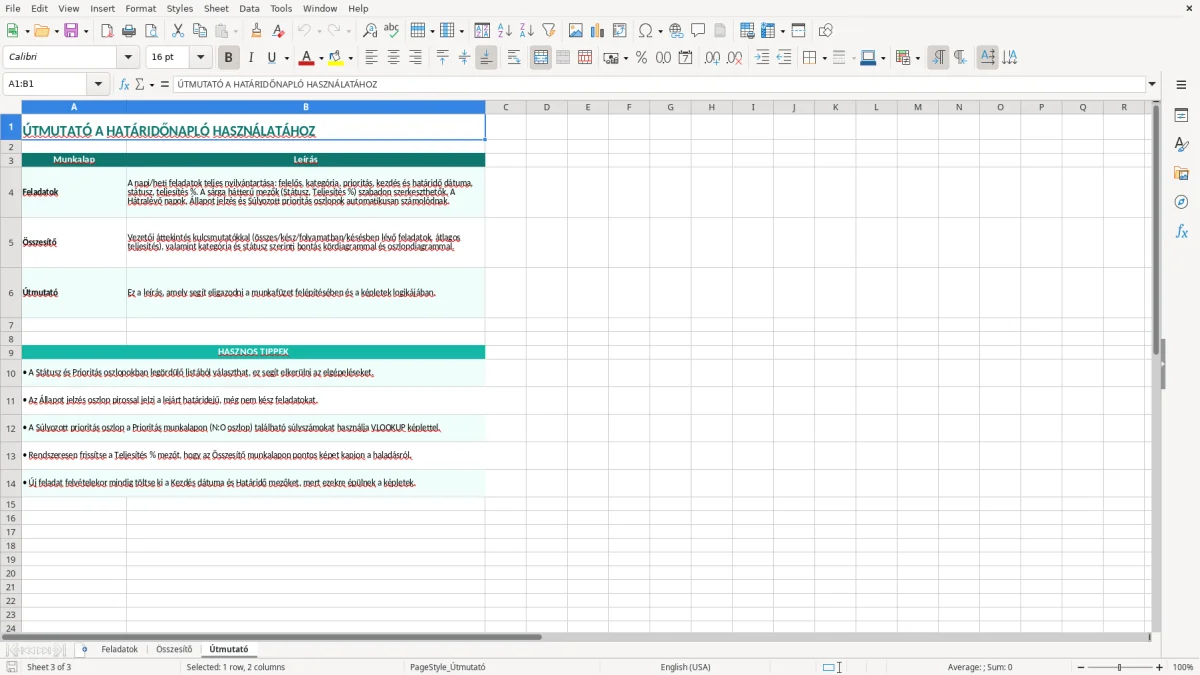This screenshot has height=675, width=1200.
Task: Click Sort Ascending icon
Action: 505,31
